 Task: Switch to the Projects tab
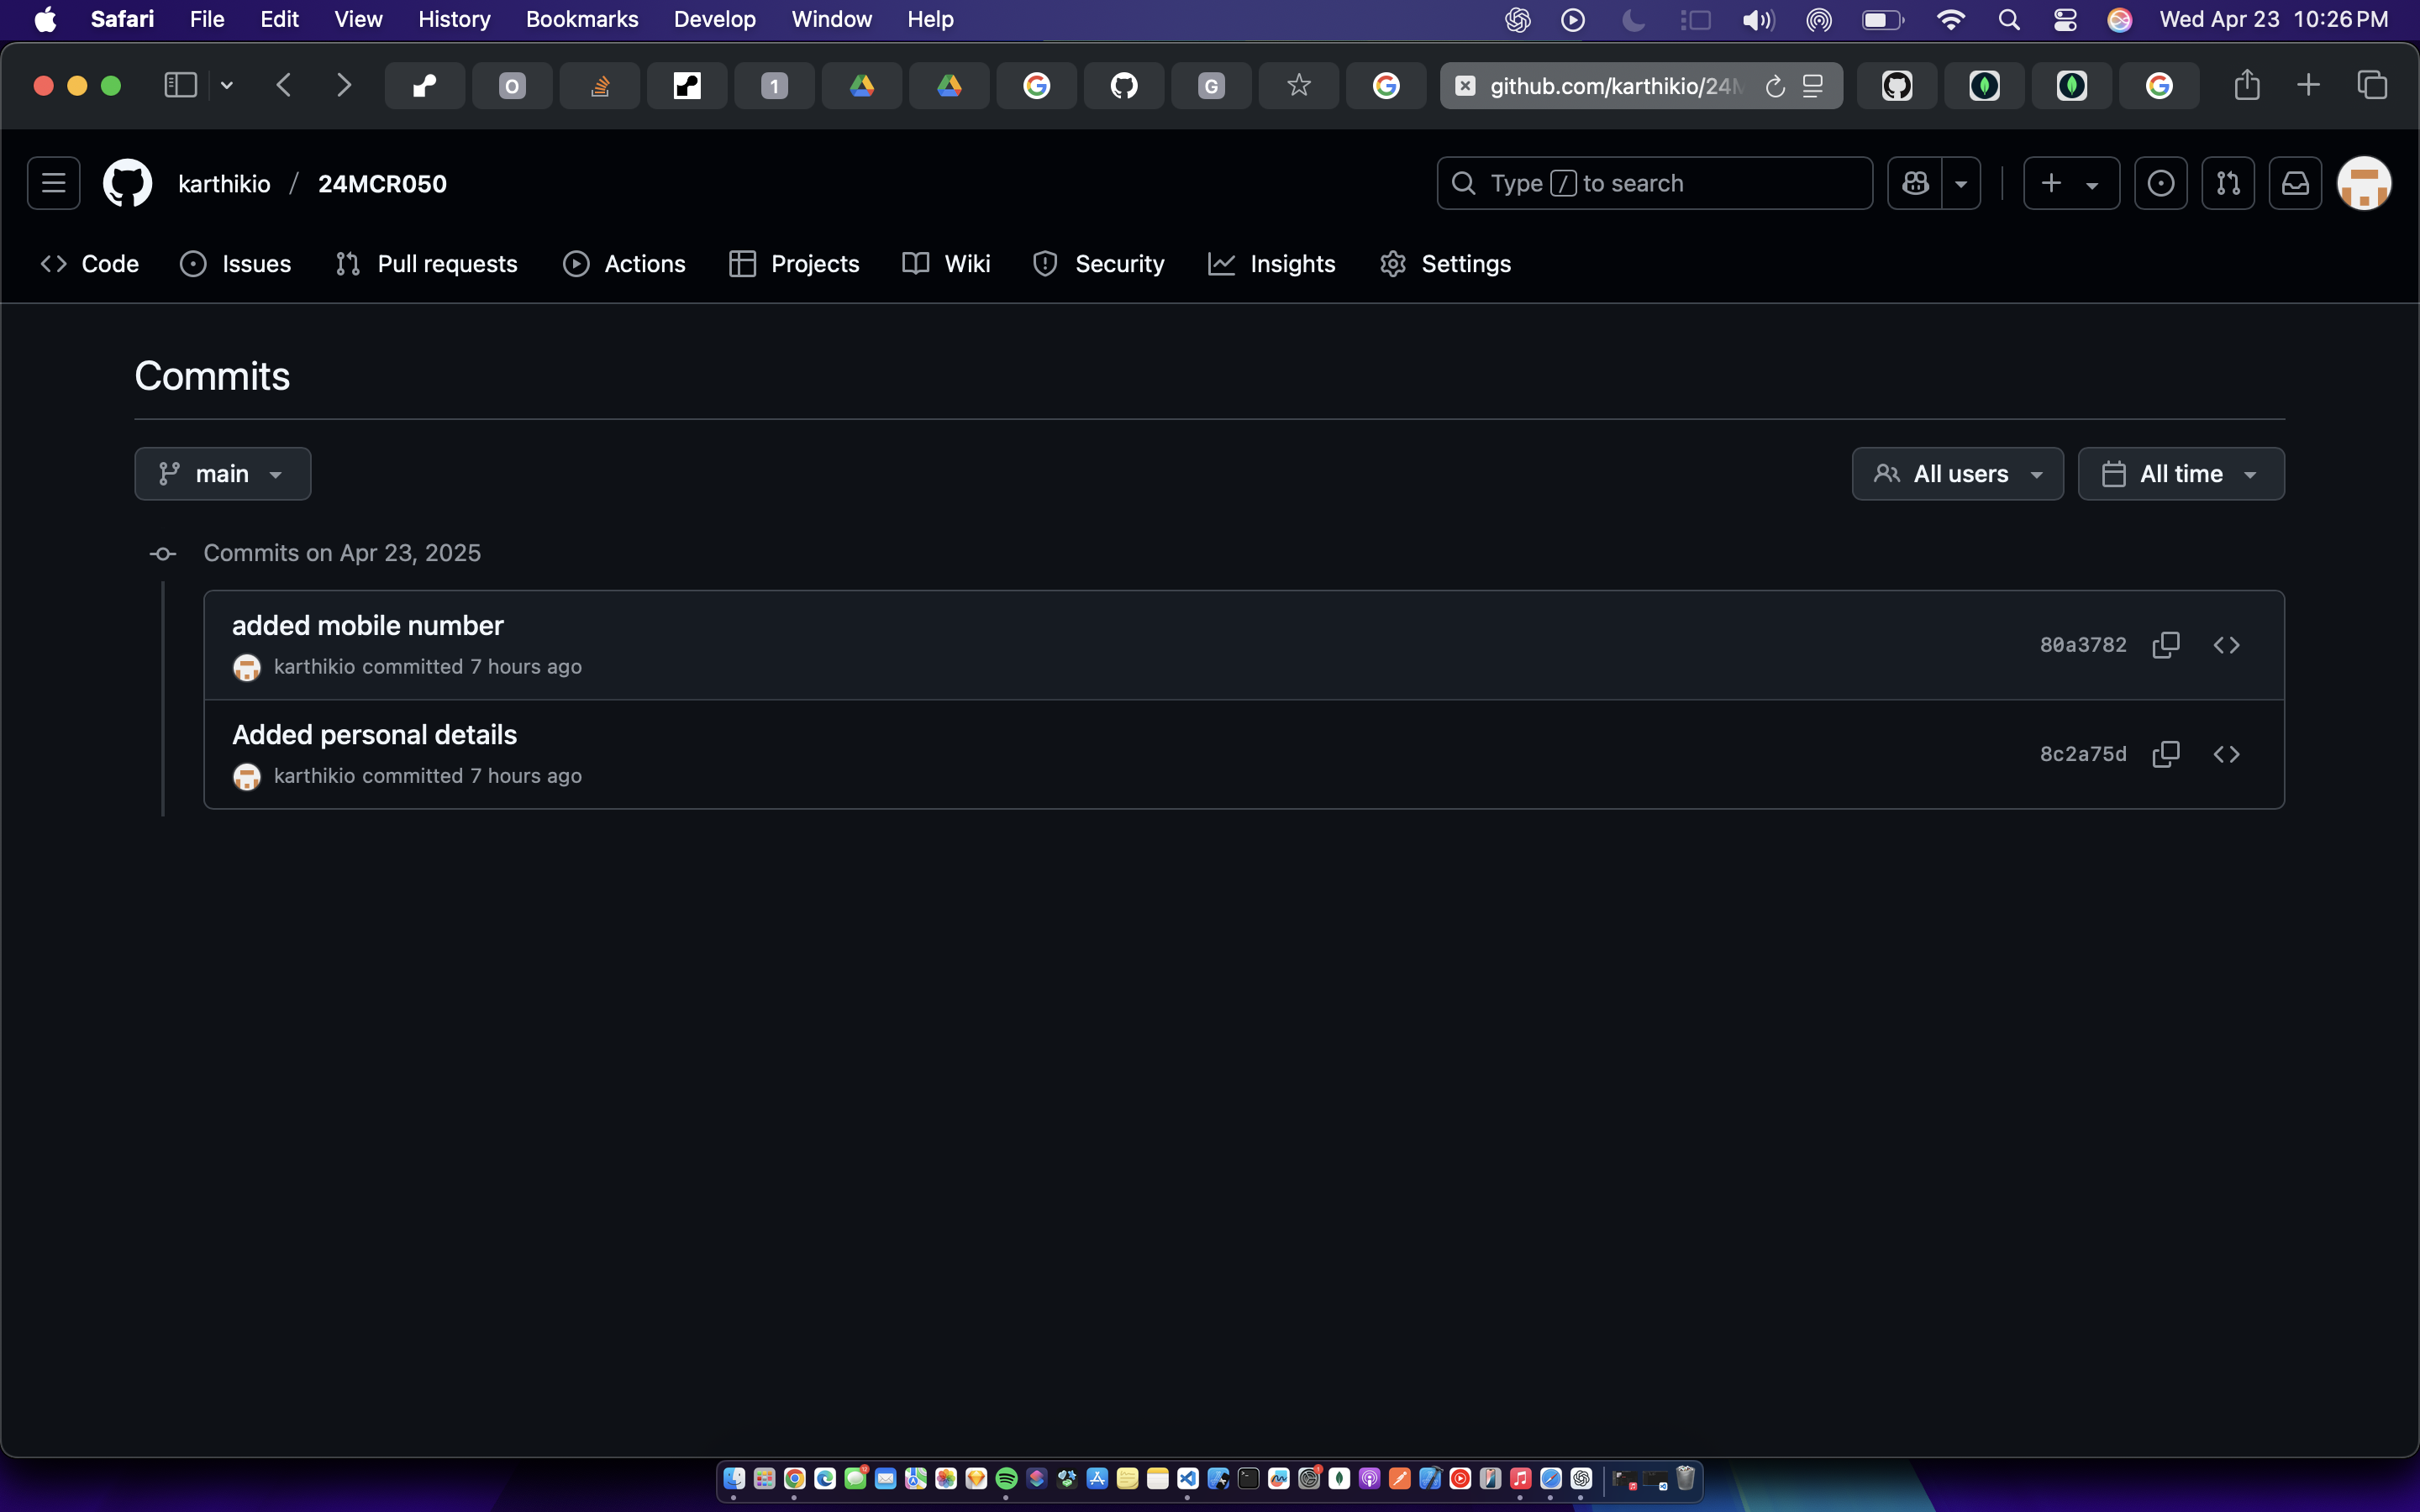click(x=795, y=264)
